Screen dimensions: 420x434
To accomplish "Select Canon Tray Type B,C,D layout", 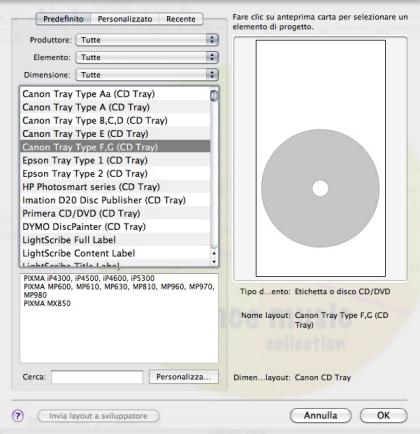I will click(x=115, y=120).
